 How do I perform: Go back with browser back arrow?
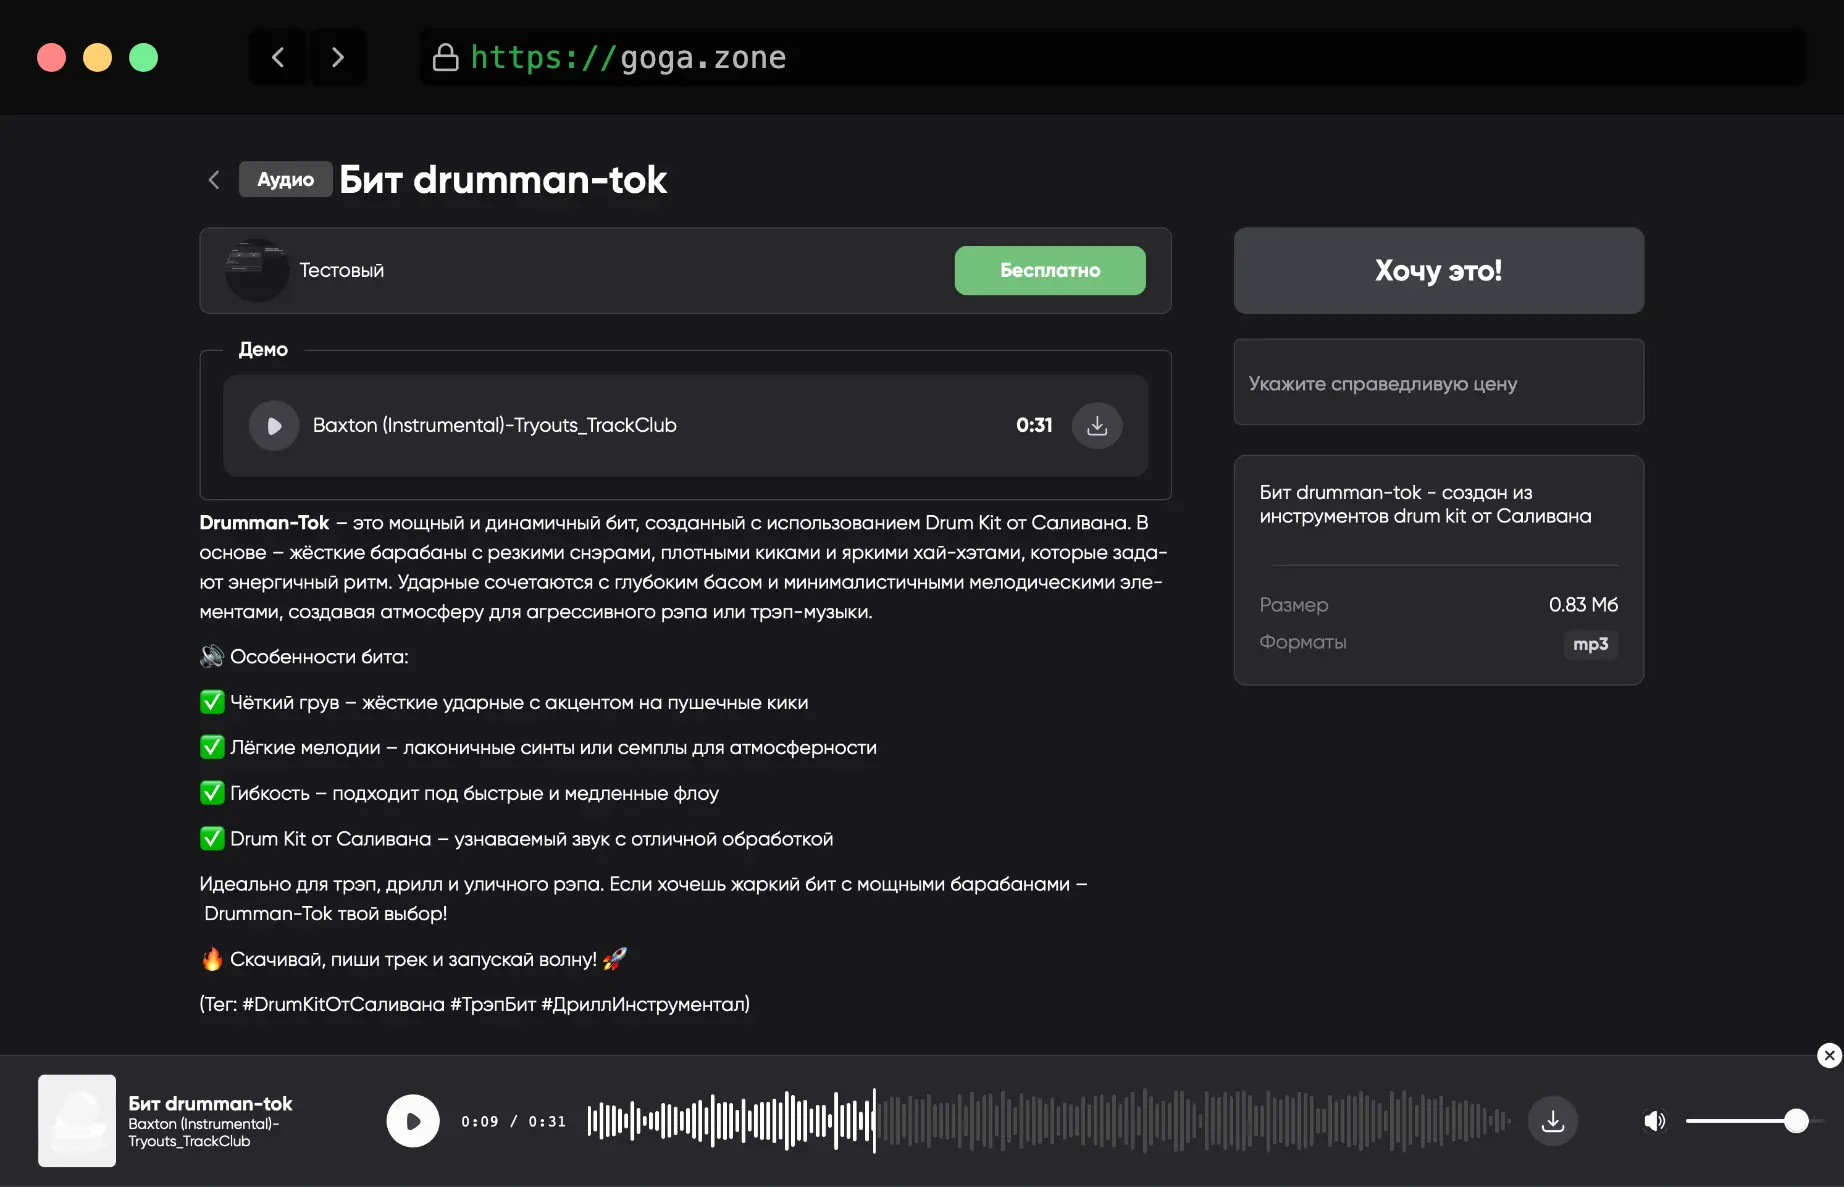click(278, 57)
